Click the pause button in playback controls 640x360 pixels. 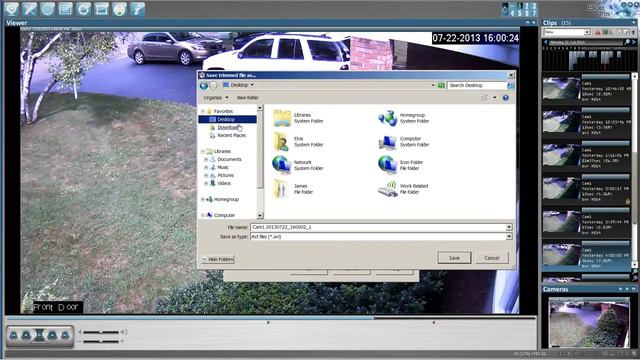click(x=39, y=336)
